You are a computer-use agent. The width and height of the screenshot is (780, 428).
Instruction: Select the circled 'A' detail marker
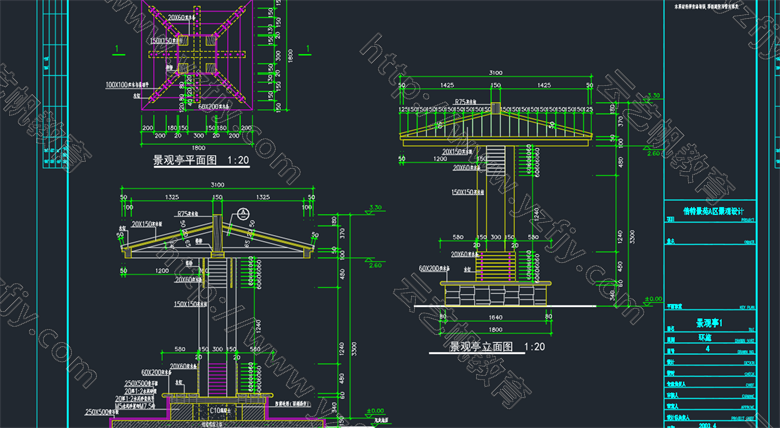(243, 214)
